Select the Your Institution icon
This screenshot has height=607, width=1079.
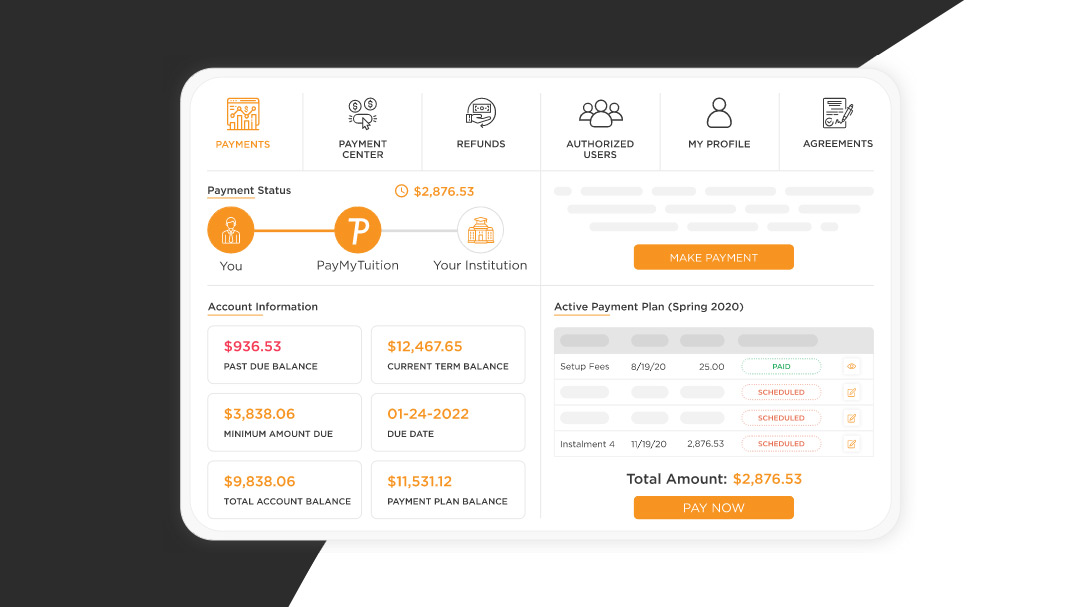481,228
